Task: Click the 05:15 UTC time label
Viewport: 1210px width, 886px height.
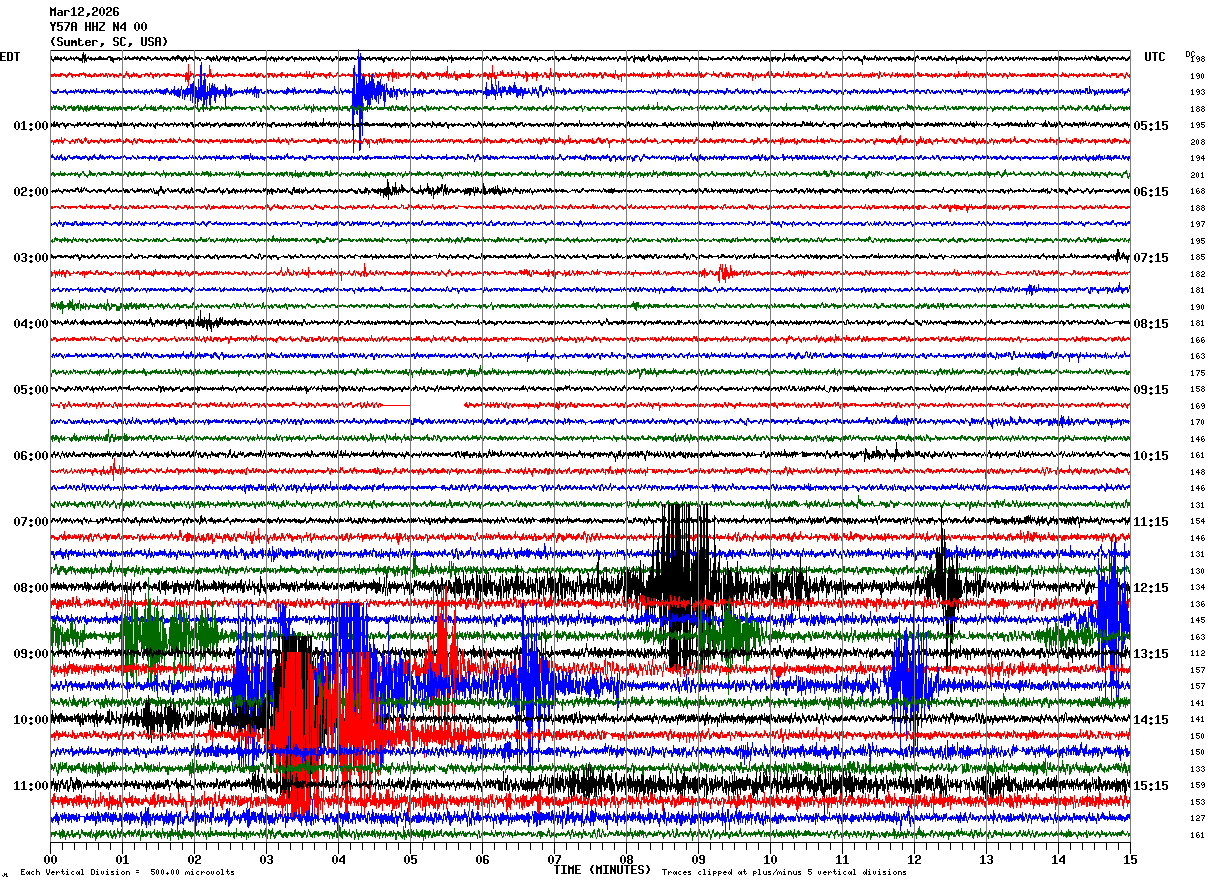Action: point(1151,126)
